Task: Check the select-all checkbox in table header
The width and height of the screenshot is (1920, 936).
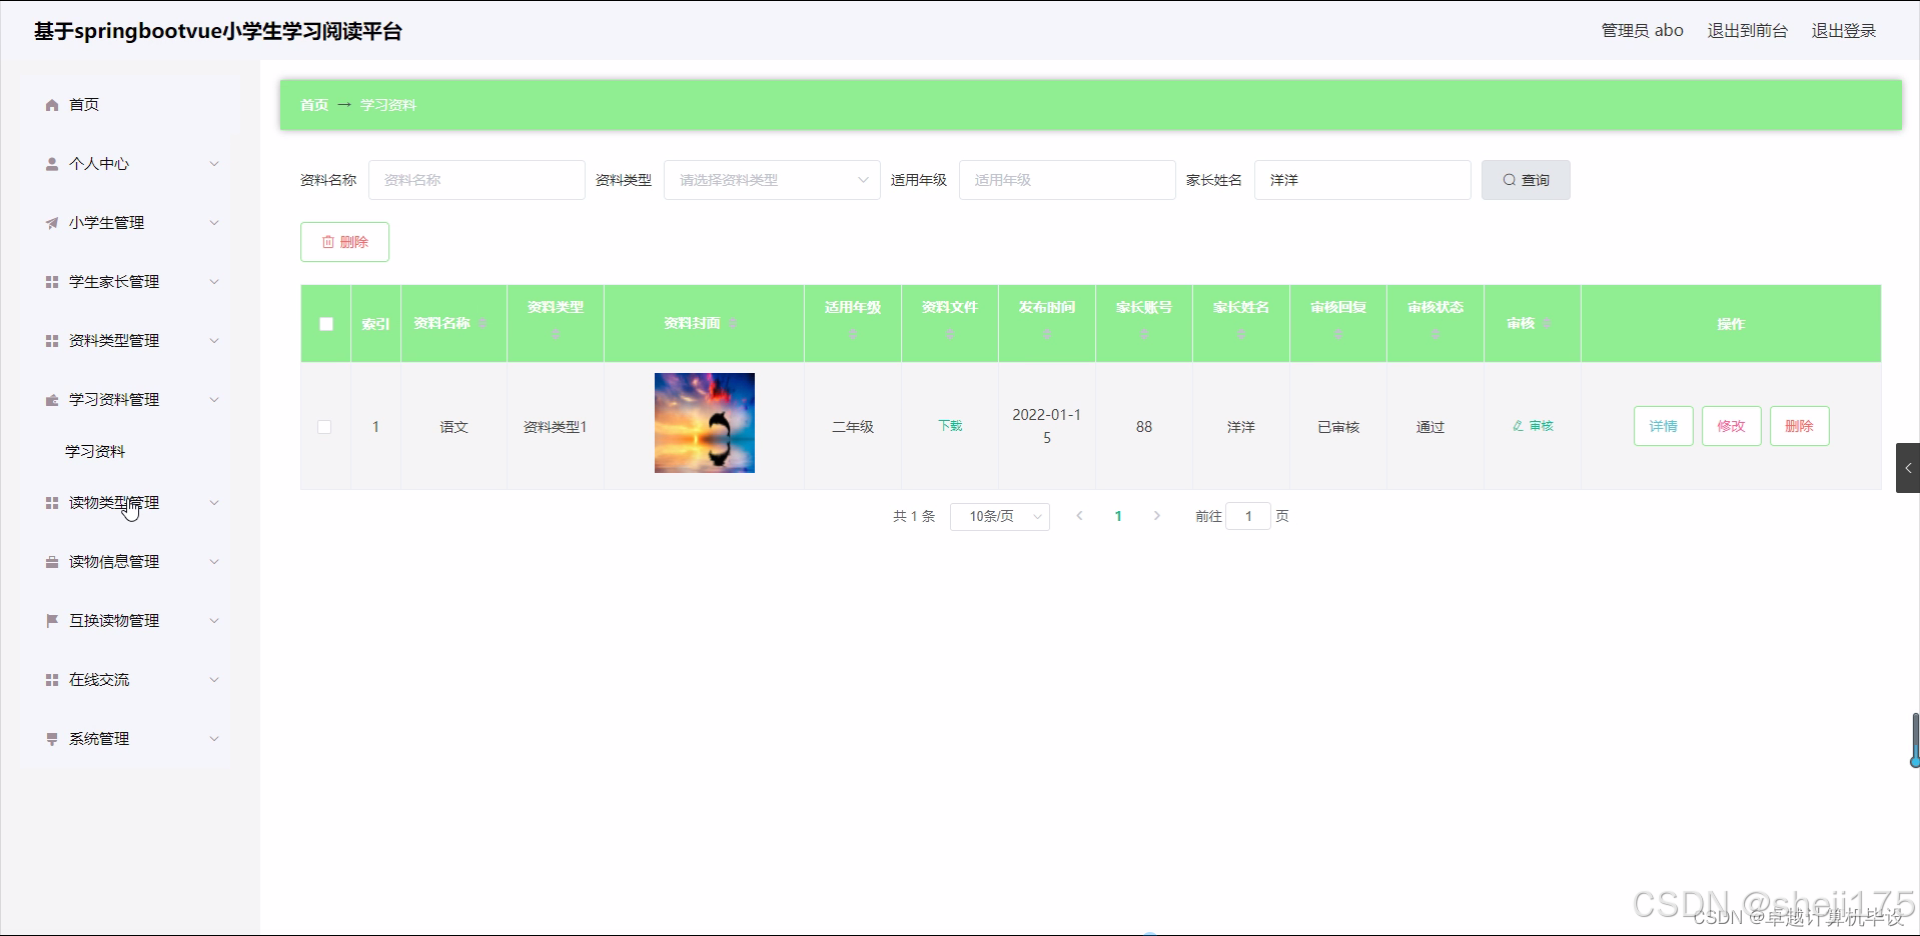Action: pos(325,324)
